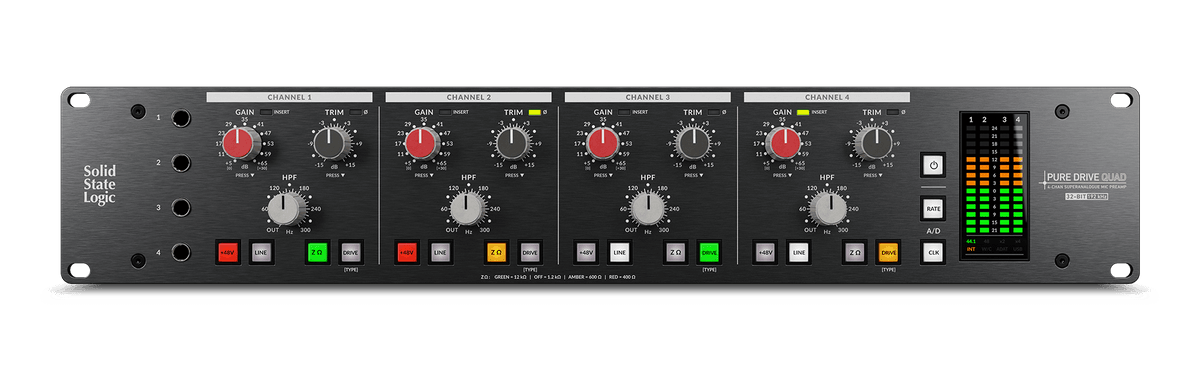Screen dimensions: 1200x383
Task: Click Channel 2 amber Z Ω button
Action: click(x=496, y=253)
